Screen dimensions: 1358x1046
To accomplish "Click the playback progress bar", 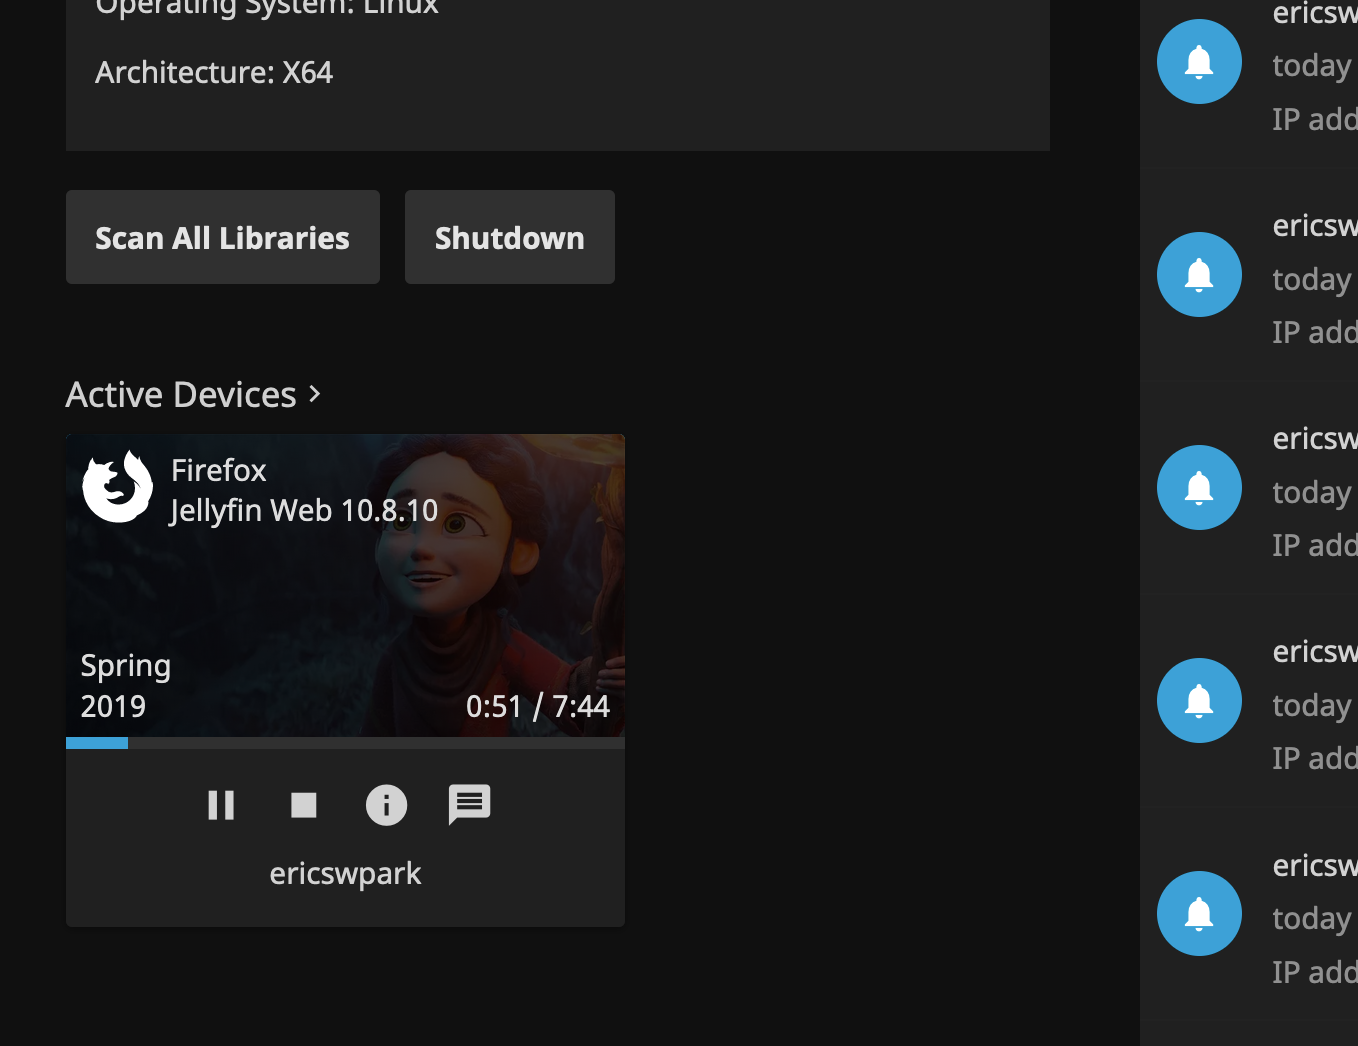I will pyautogui.click(x=345, y=743).
